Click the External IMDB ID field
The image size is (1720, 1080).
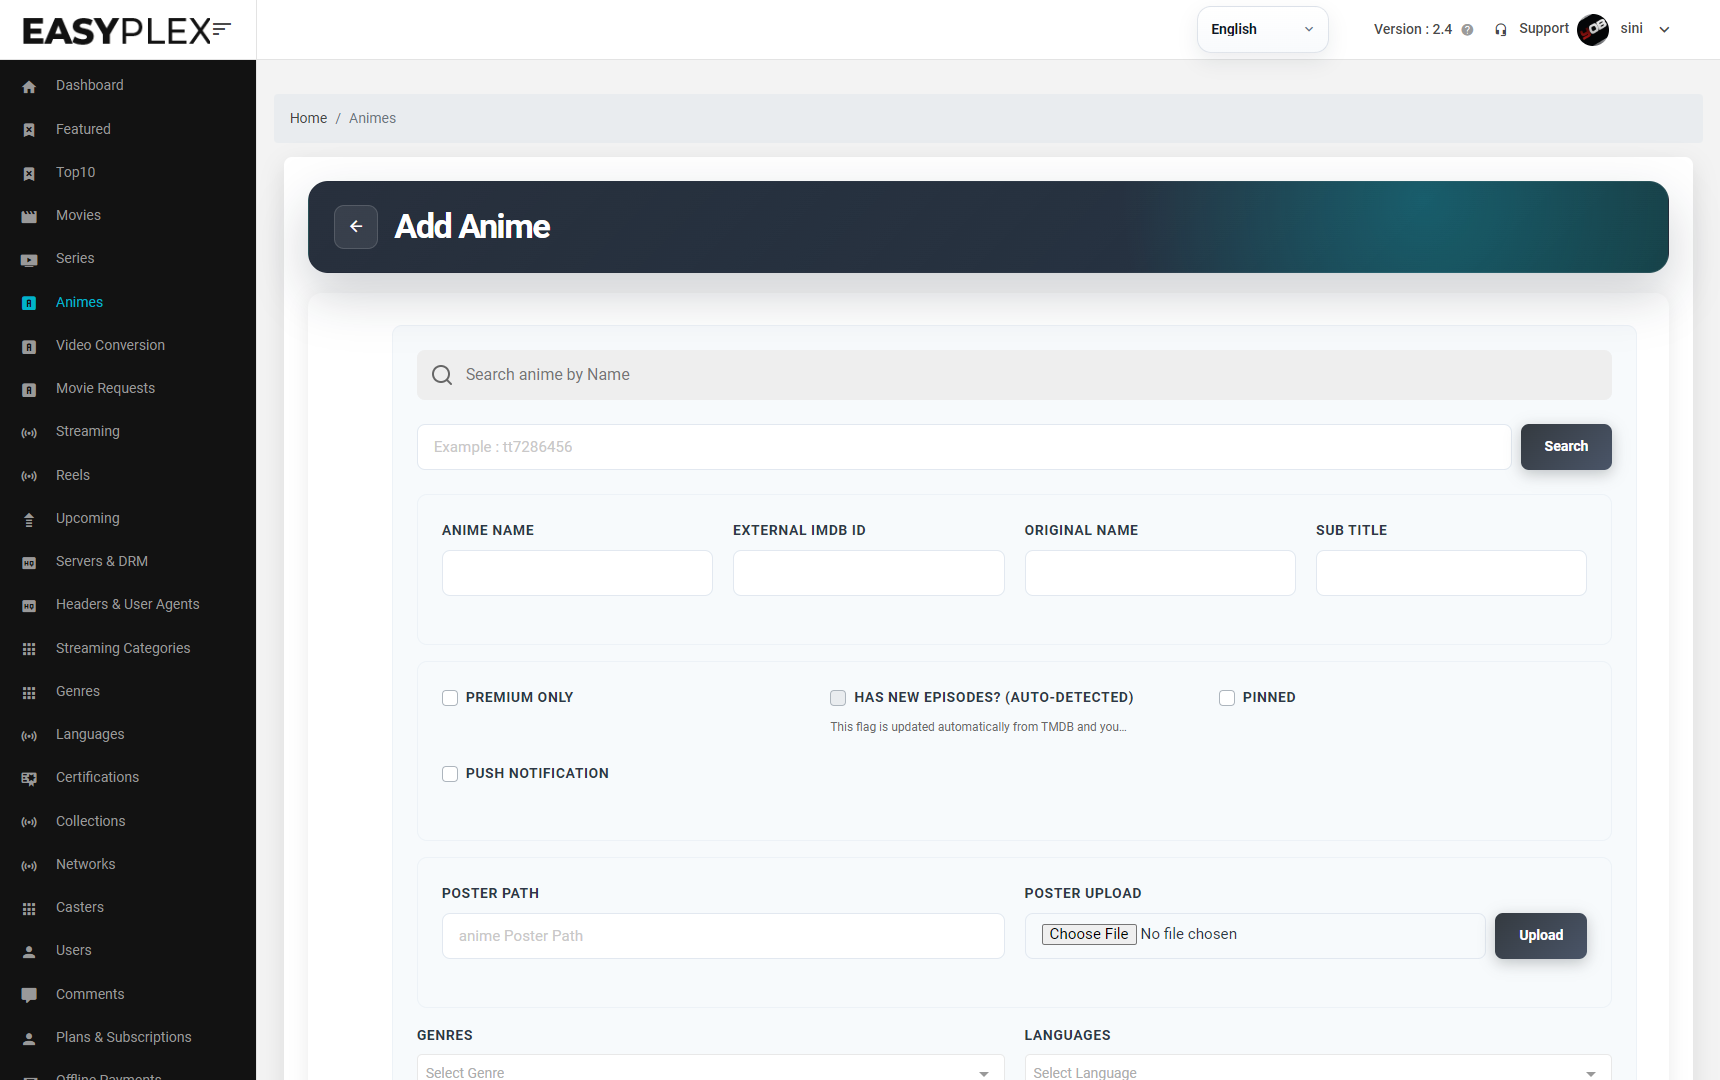tap(868, 573)
